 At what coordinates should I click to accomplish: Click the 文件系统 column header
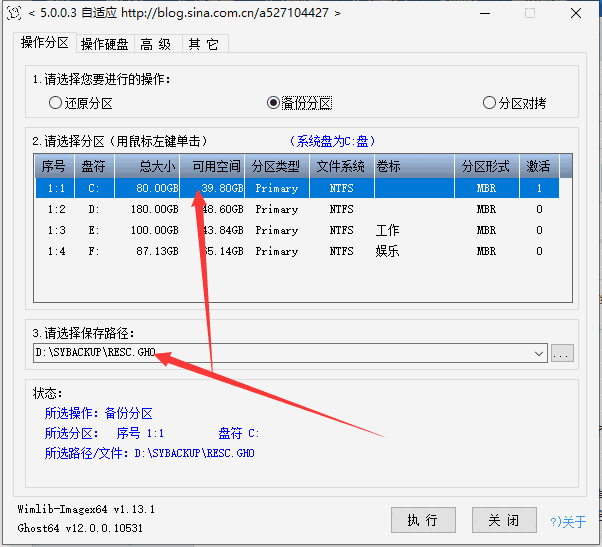[342, 166]
